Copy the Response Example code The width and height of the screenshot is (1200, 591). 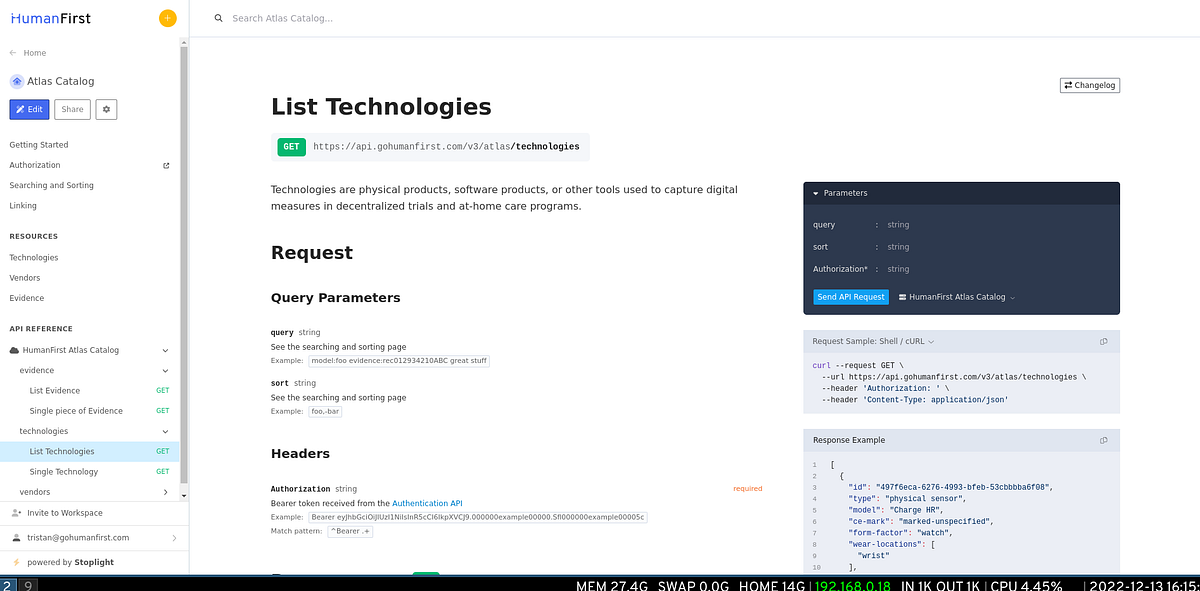(1103, 440)
